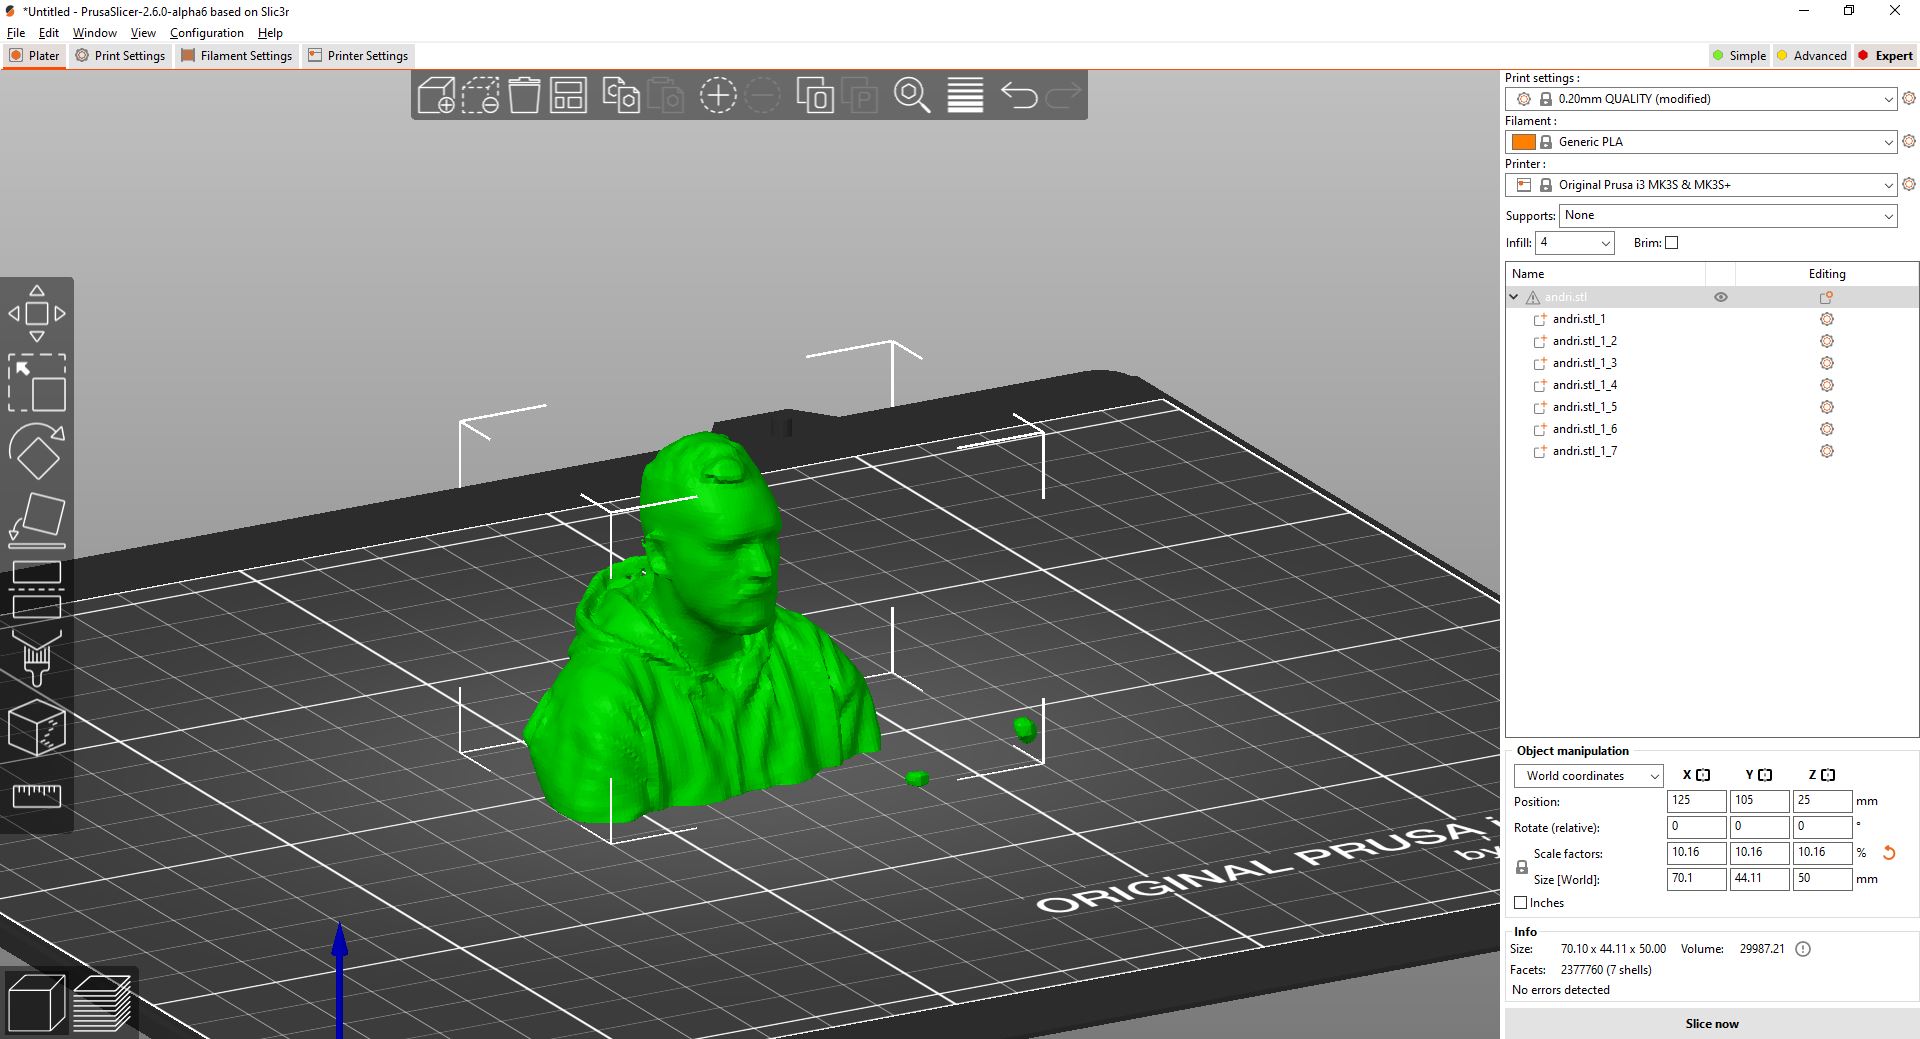
Task: Select the Paint-on supports tool
Action: coord(37,658)
